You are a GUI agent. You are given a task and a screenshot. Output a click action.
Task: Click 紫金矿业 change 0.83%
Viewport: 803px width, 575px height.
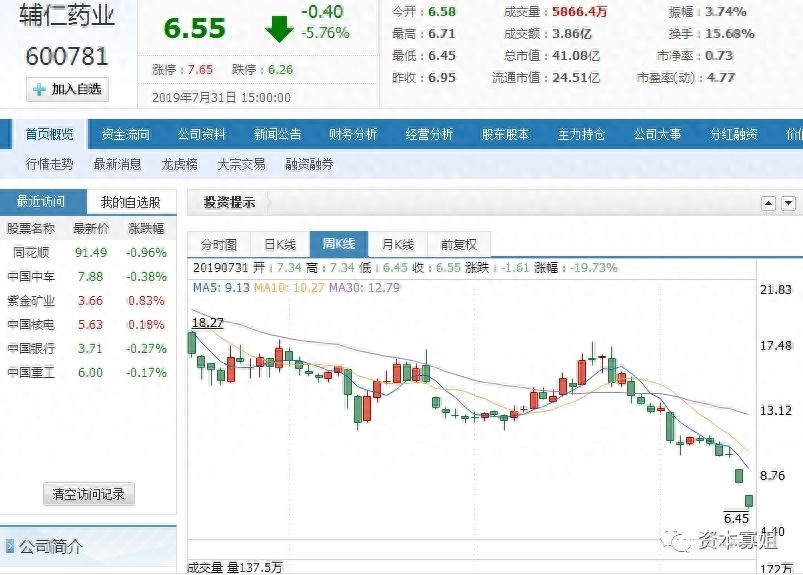[146, 301]
